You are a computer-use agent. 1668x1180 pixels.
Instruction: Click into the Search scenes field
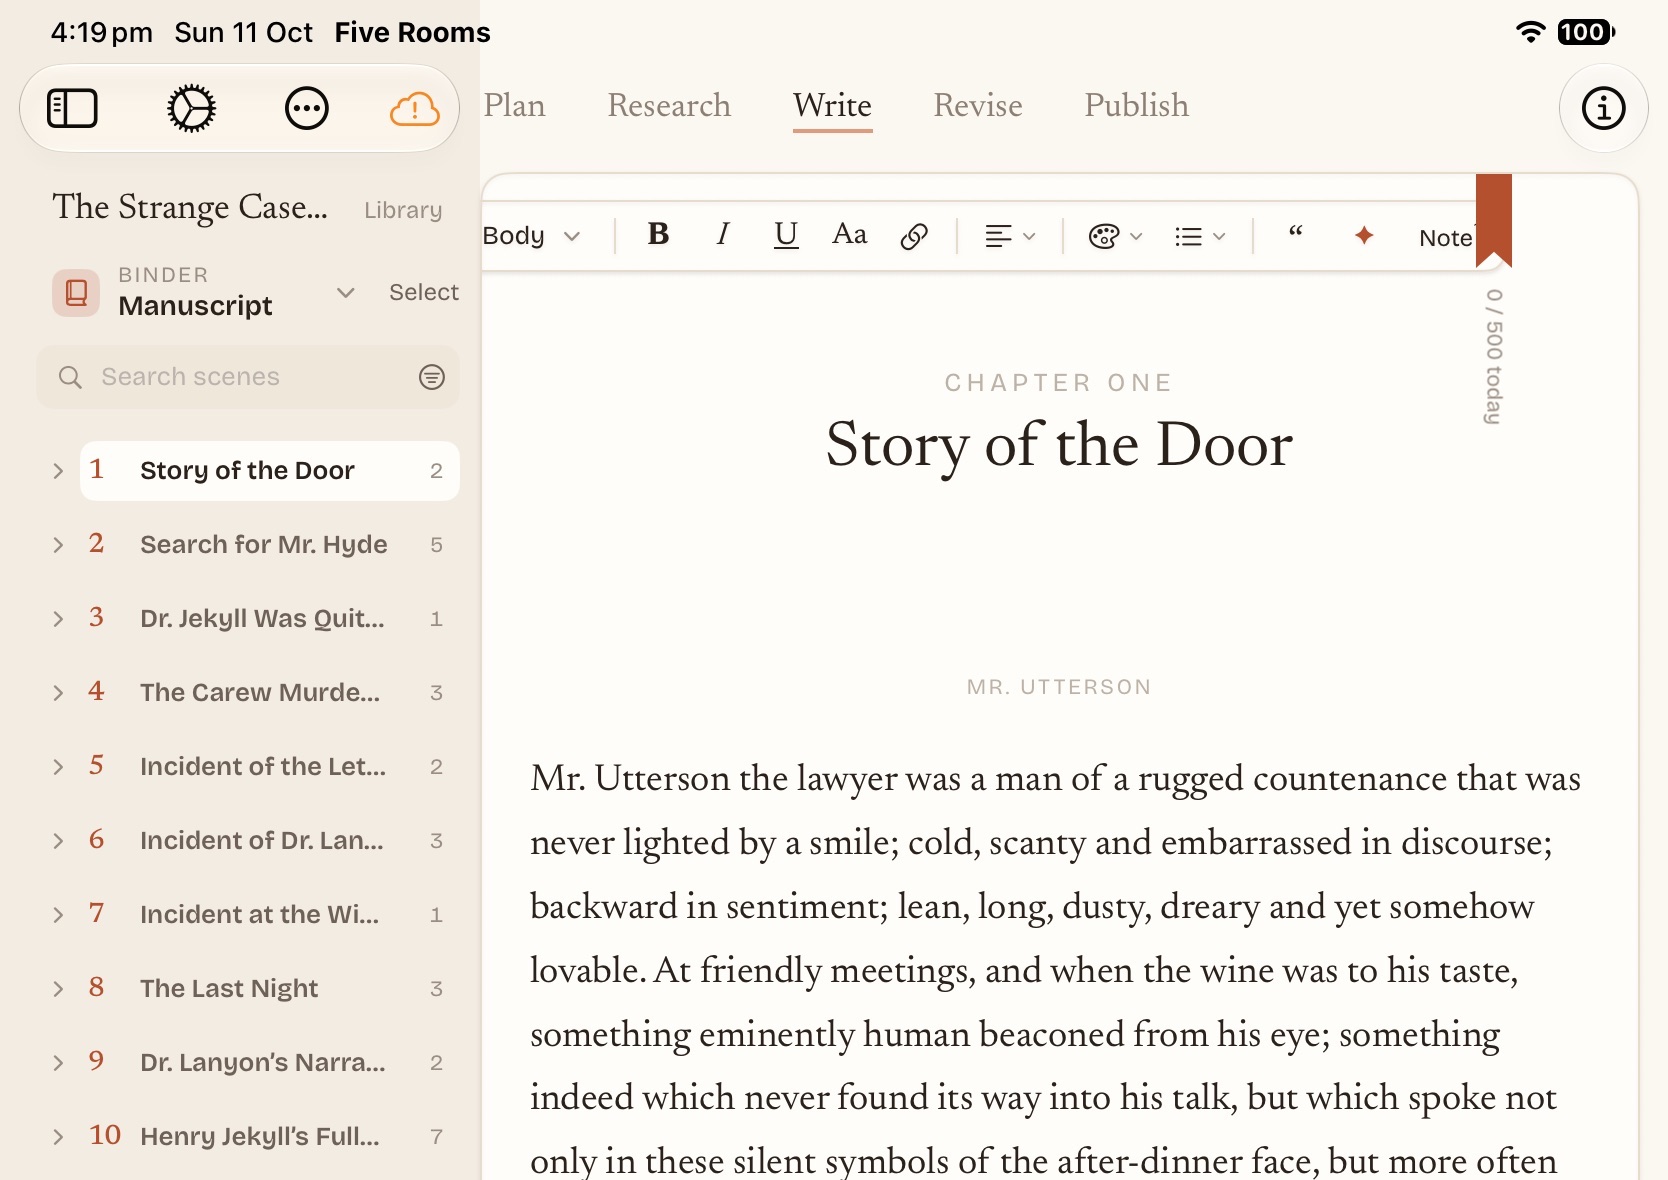point(248,377)
